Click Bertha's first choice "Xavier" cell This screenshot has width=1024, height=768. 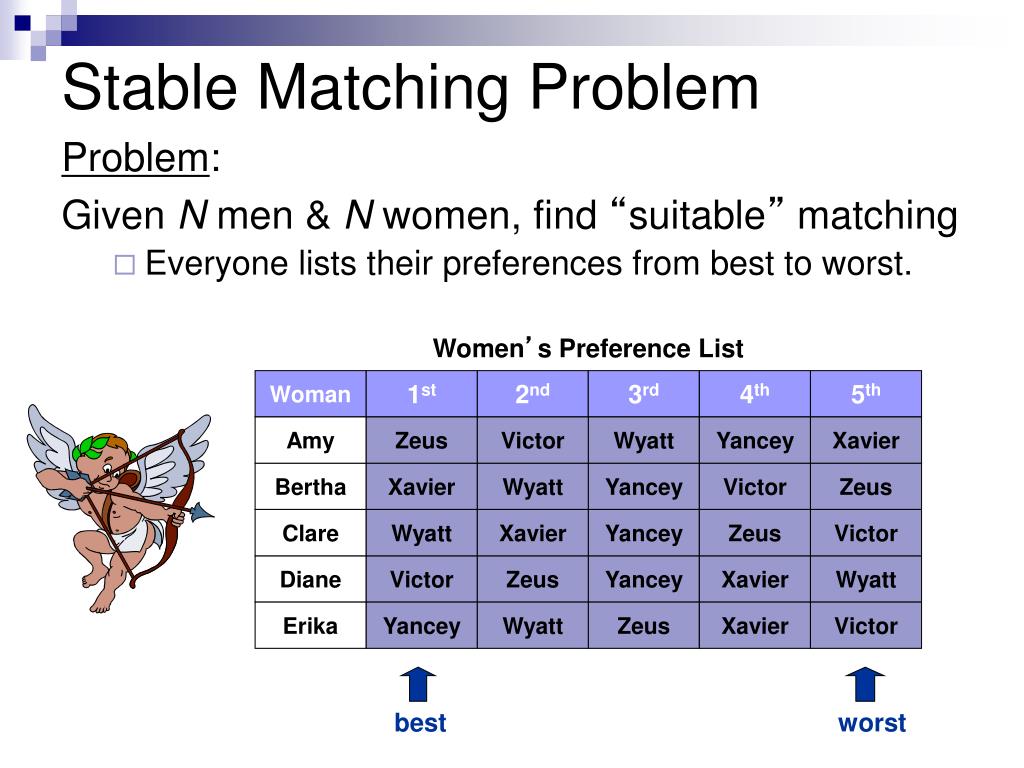[421, 487]
